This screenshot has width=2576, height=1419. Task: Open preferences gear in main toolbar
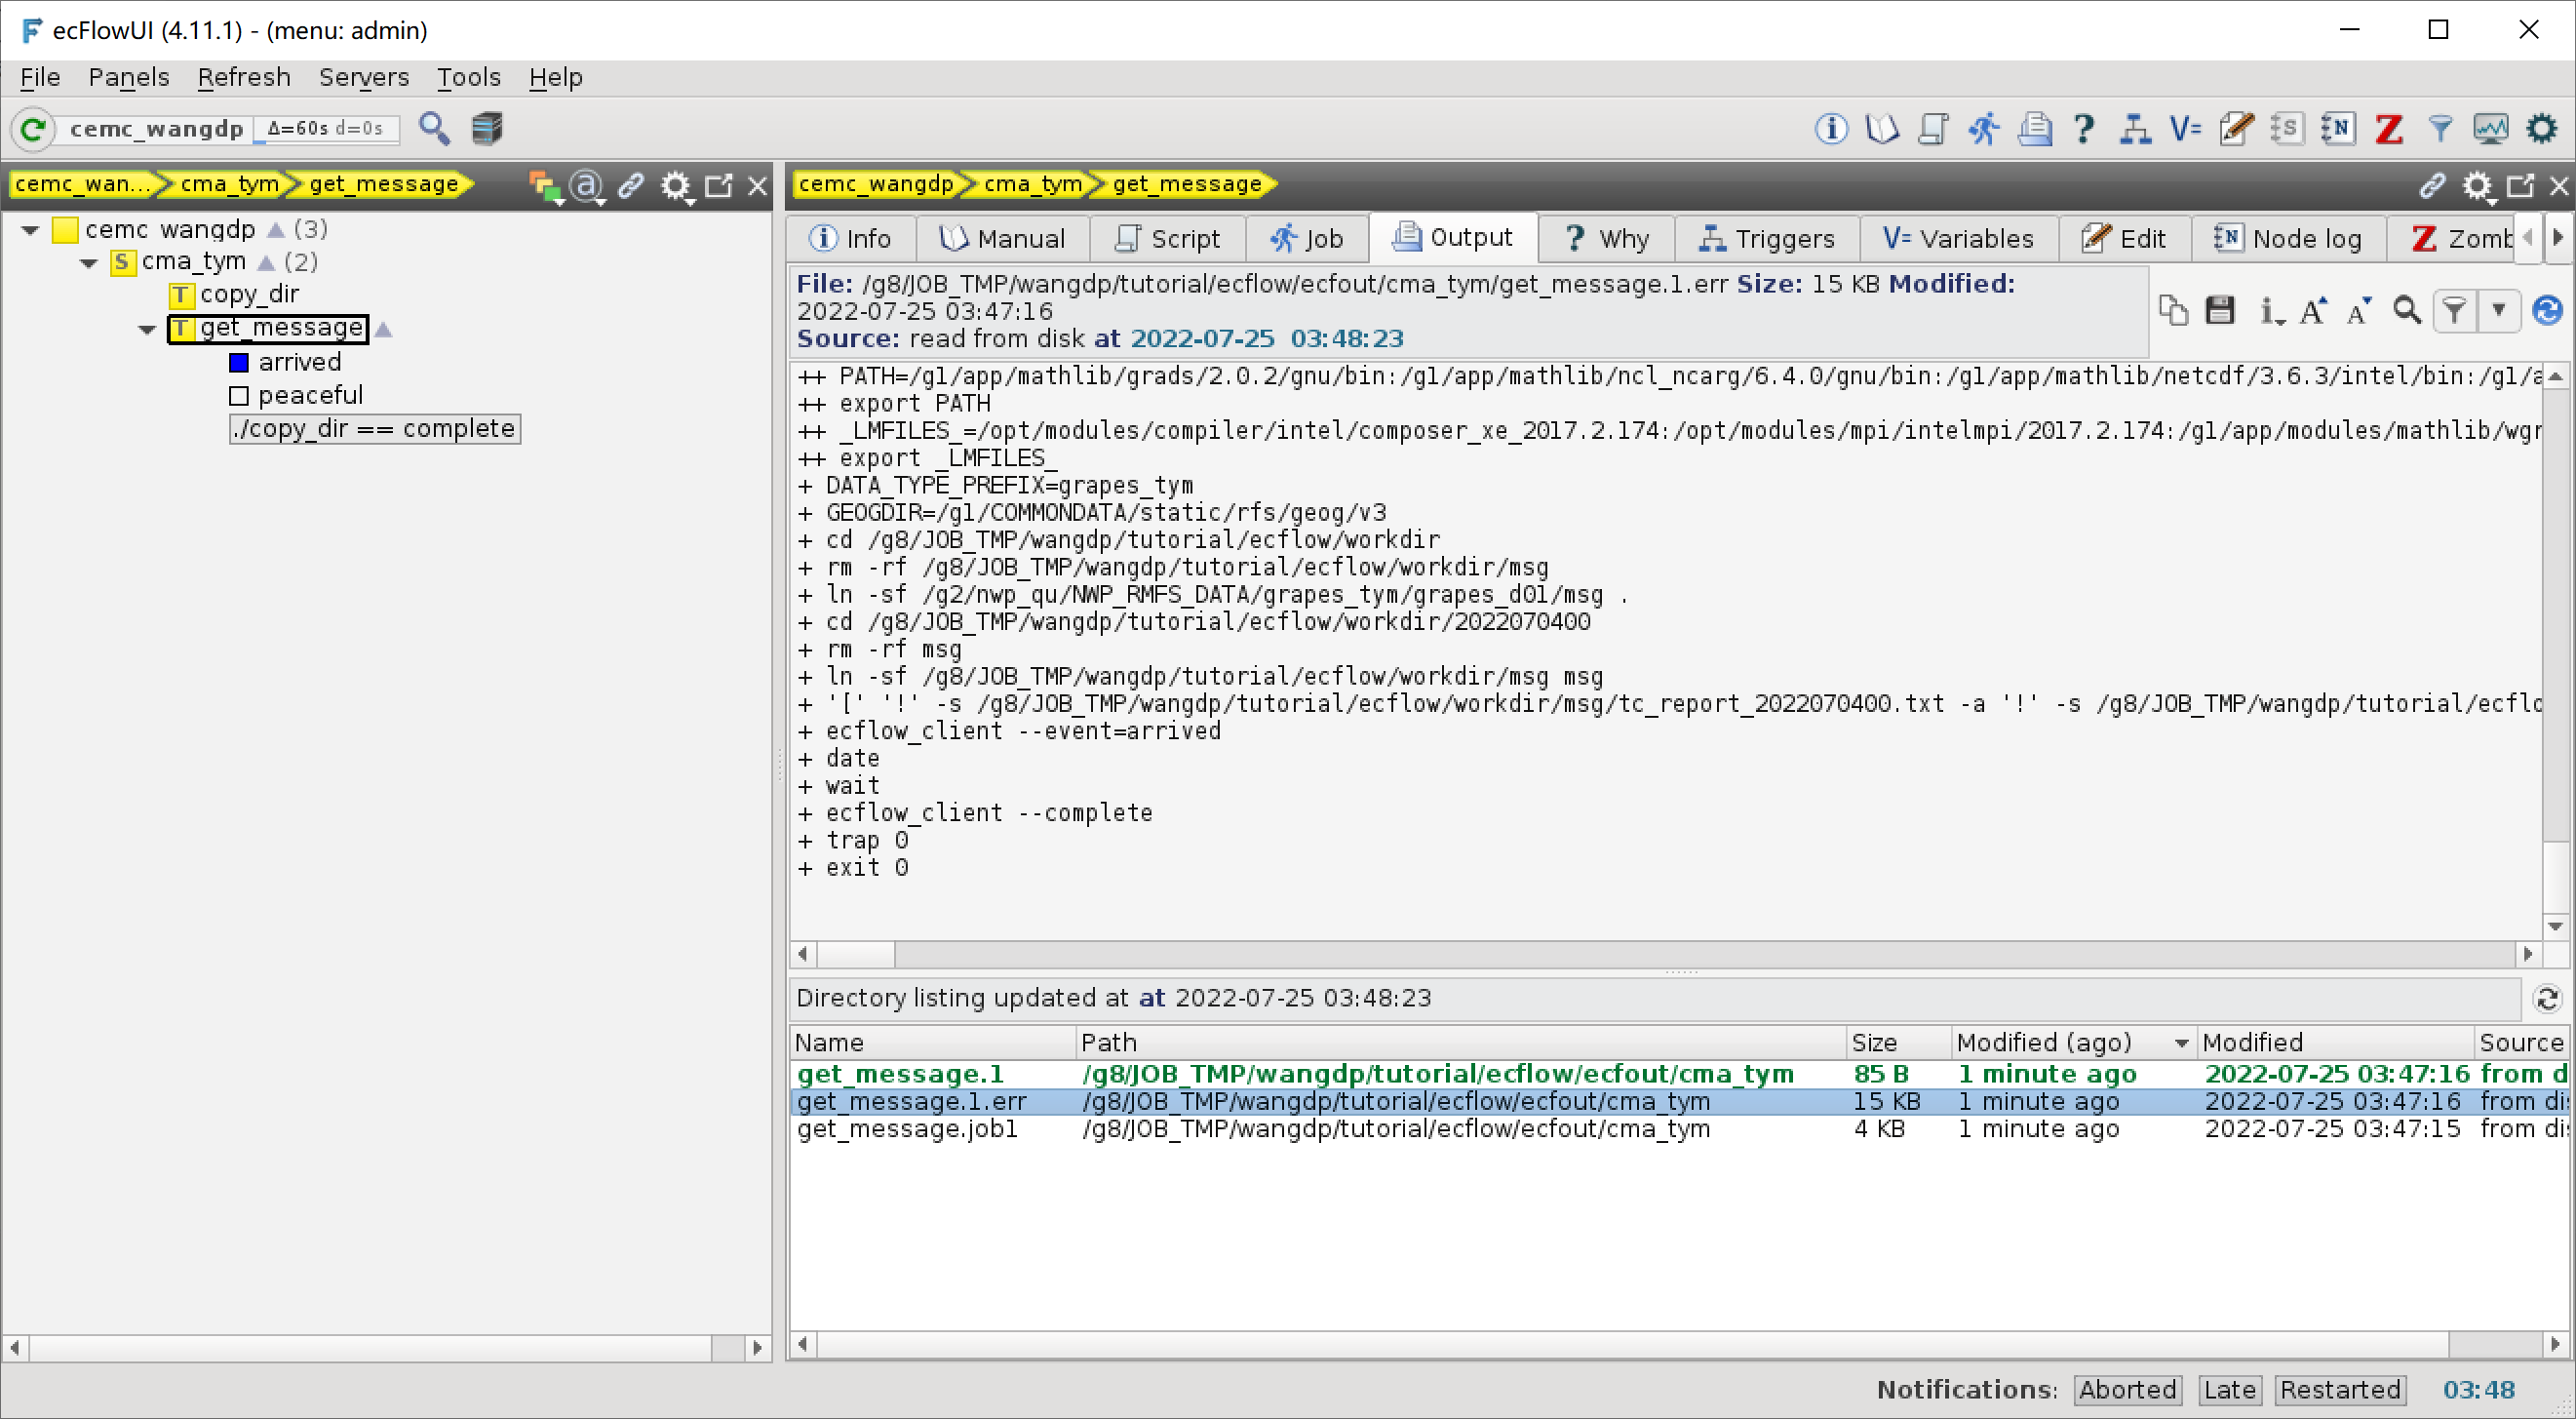click(2541, 129)
